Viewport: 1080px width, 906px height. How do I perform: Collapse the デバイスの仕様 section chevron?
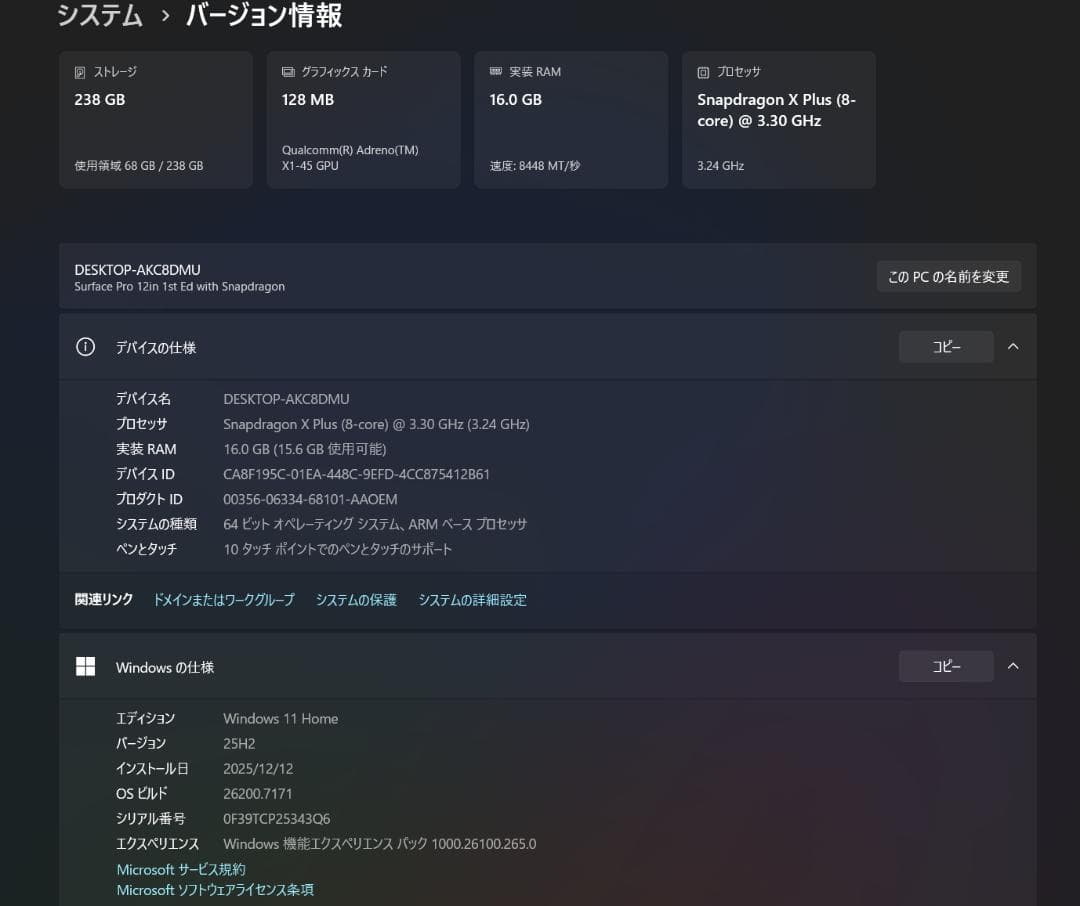coord(1013,346)
